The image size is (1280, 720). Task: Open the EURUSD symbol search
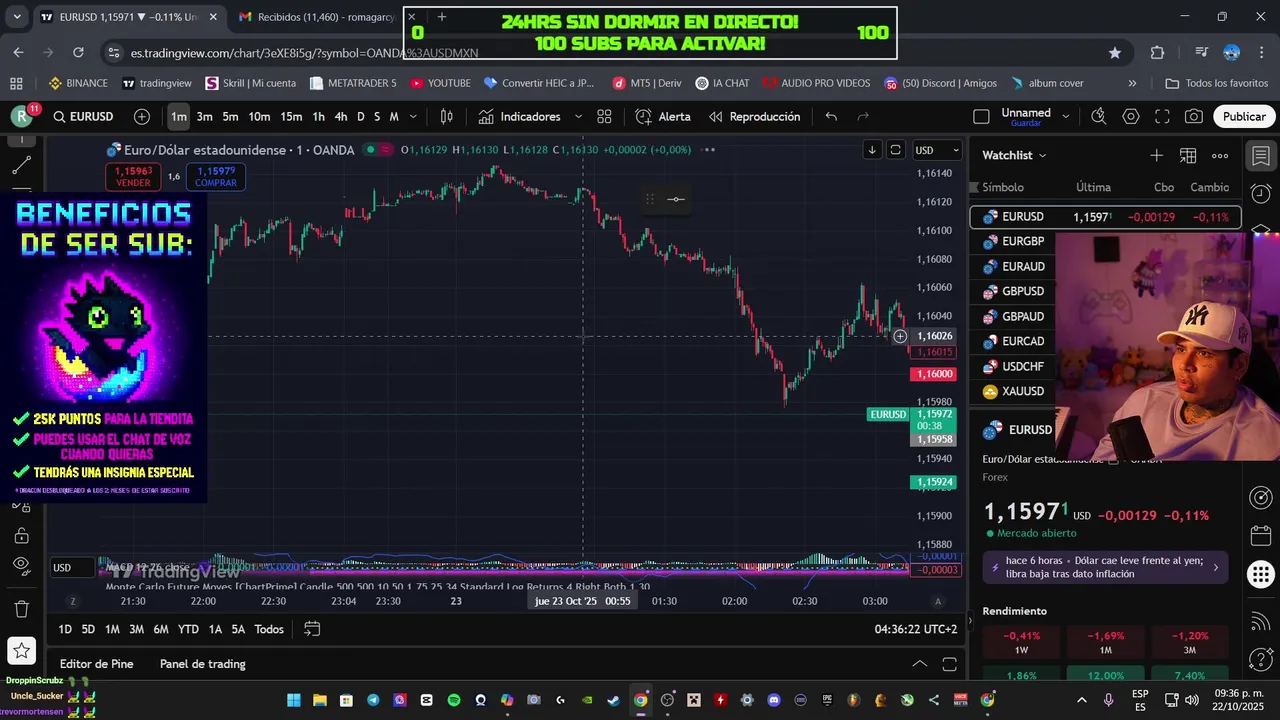(84, 117)
